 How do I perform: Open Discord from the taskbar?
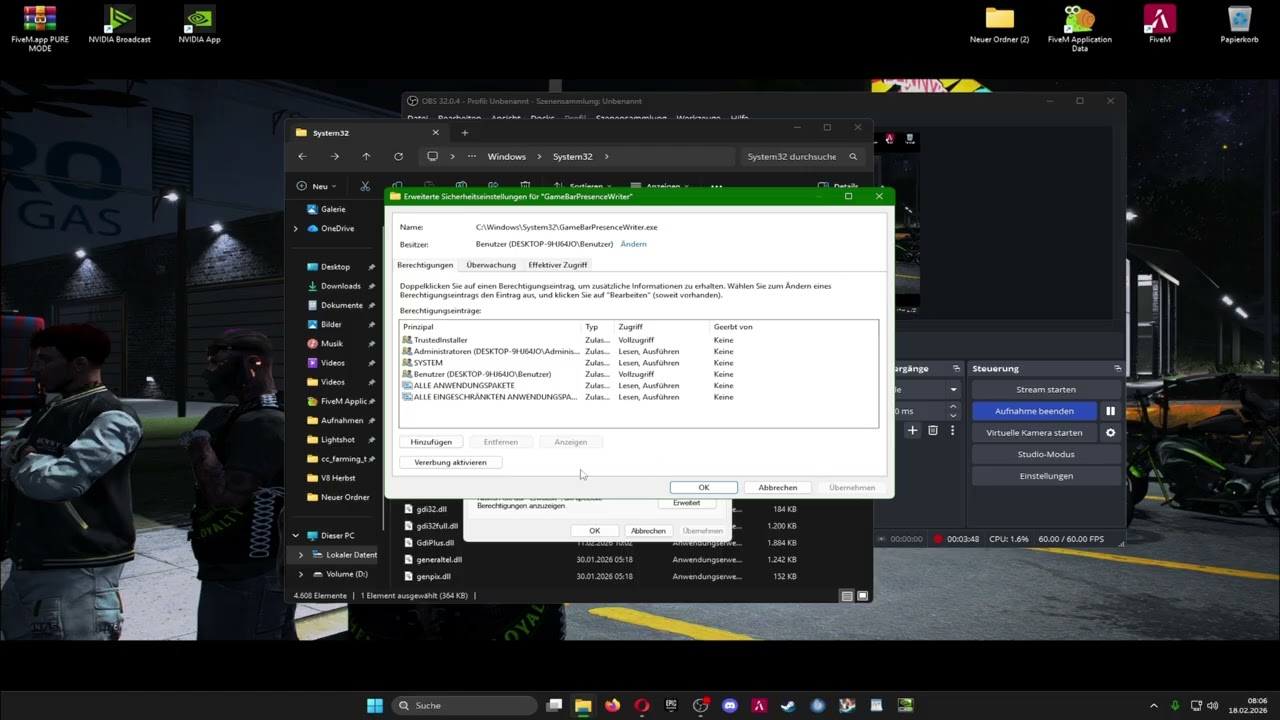pyautogui.click(x=730, y=705)
